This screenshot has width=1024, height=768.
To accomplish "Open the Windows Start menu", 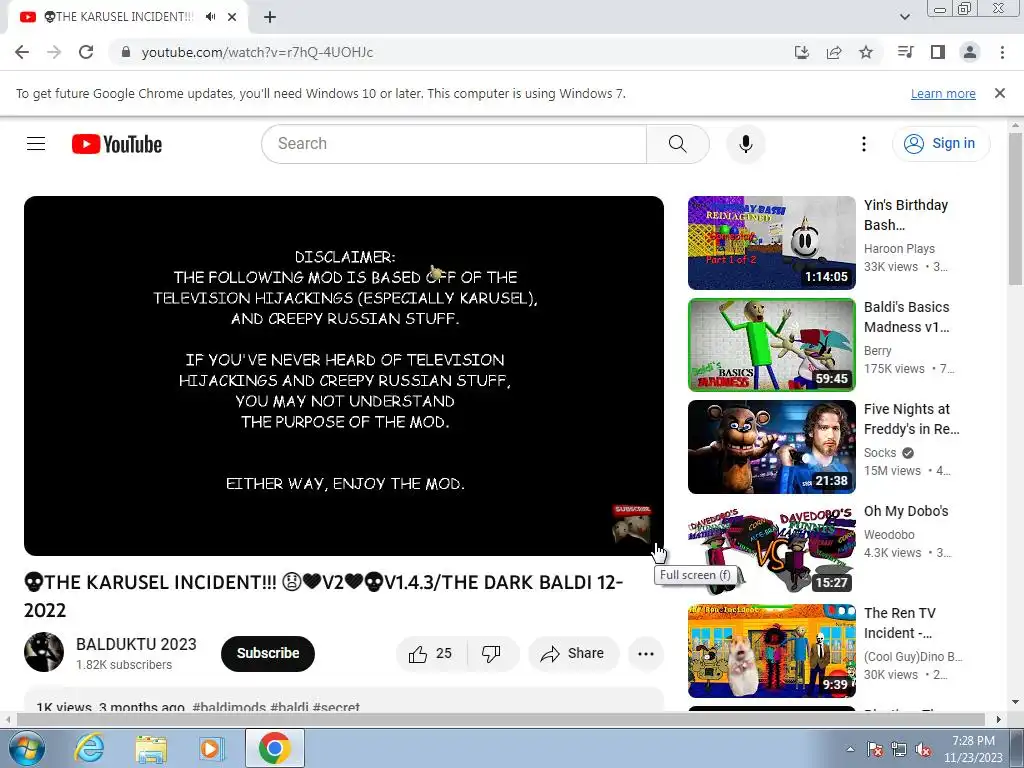I will coord(26,748).
